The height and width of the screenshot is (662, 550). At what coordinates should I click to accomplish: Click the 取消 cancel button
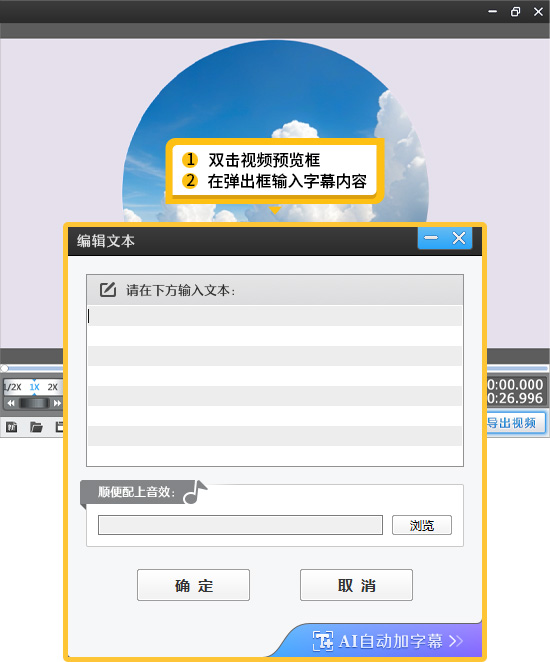(356, 585)
